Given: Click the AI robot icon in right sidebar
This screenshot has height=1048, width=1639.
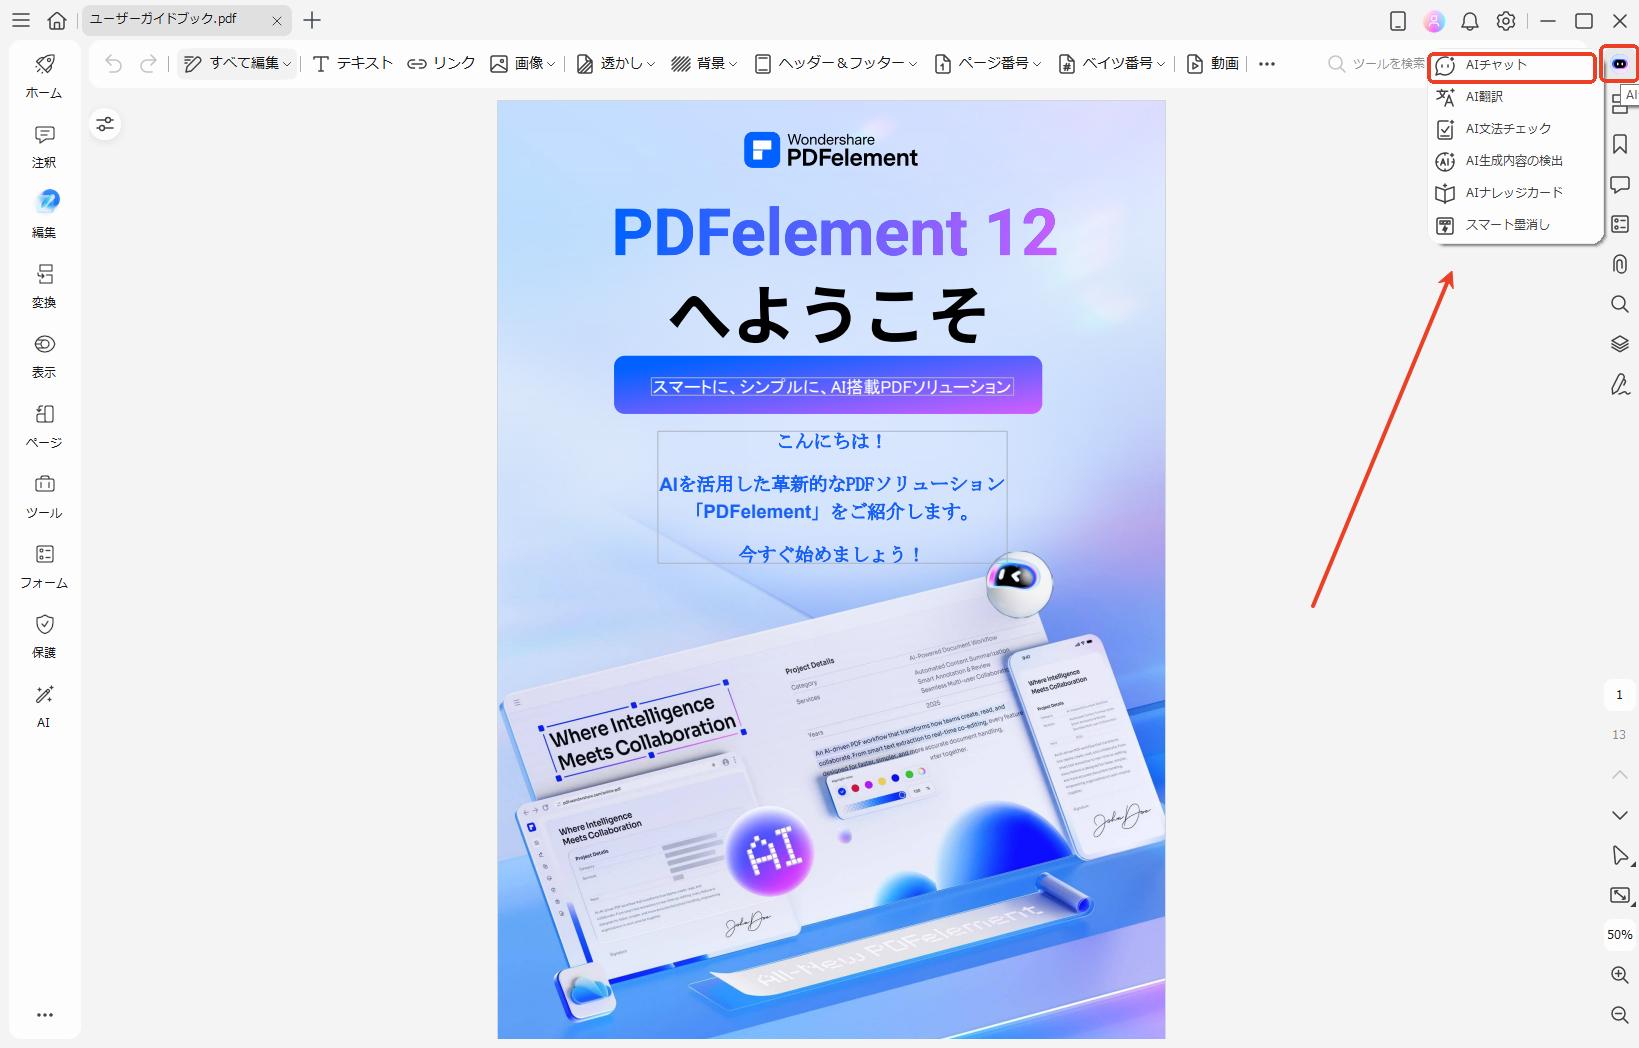Looking at the screenshot, I should click(1620, 64).
